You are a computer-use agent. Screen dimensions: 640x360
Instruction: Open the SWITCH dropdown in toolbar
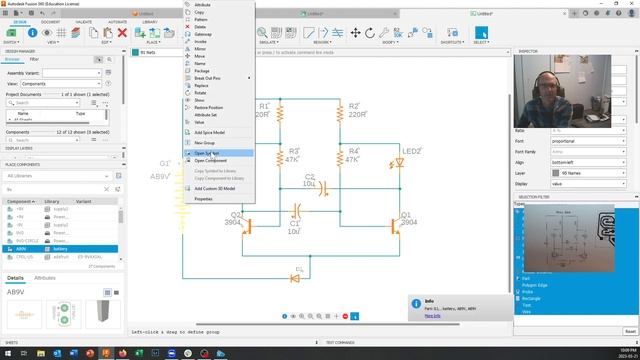(x=11, y=42)
